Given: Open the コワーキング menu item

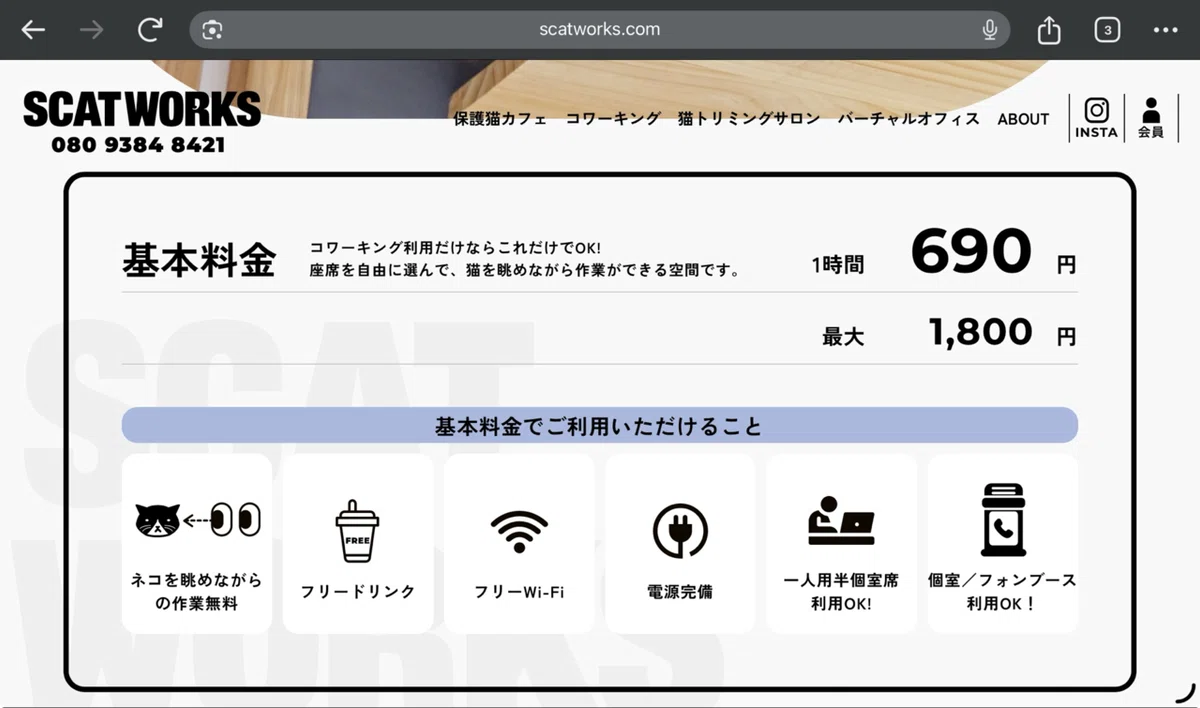Looking at the screenshot, I should 613,118.
